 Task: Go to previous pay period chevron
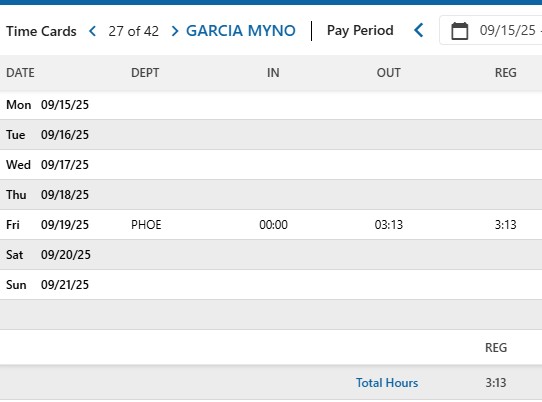(419, 30)
